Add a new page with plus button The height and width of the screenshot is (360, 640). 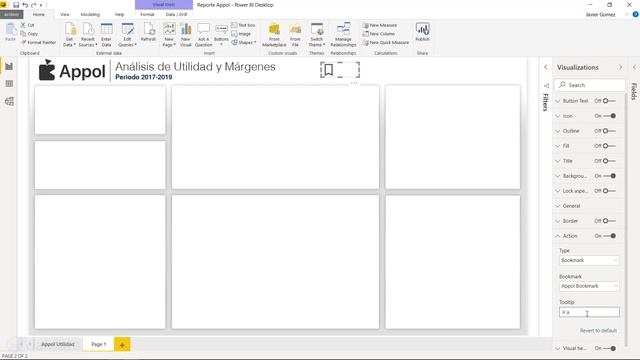point(122,345)
